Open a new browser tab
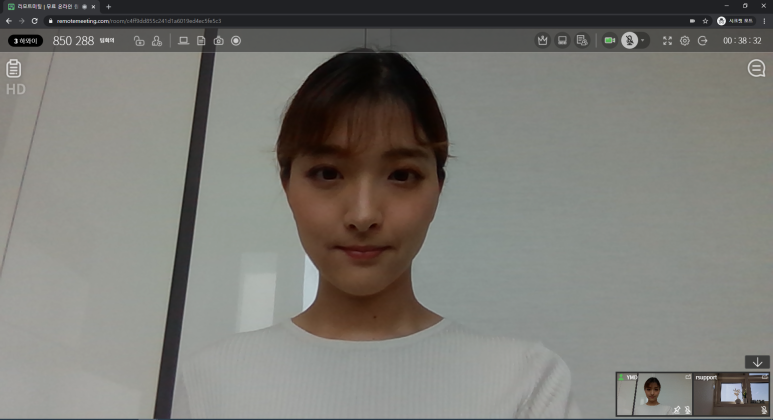The width and height of the screenshot is (773, 420). [x=108, y=6]
